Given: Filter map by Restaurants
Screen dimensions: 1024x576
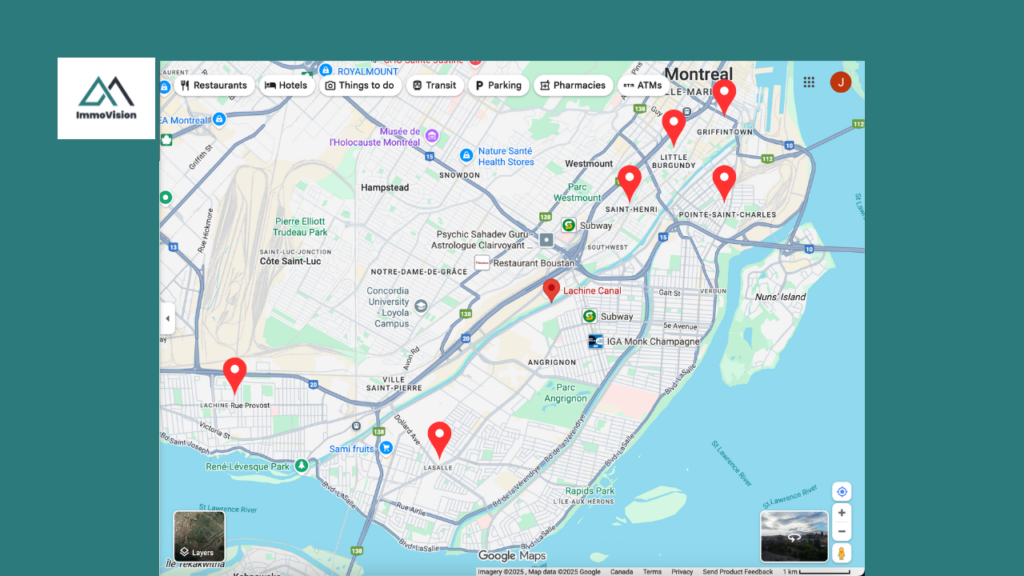Looking at the screenshot, I should 213,86.
